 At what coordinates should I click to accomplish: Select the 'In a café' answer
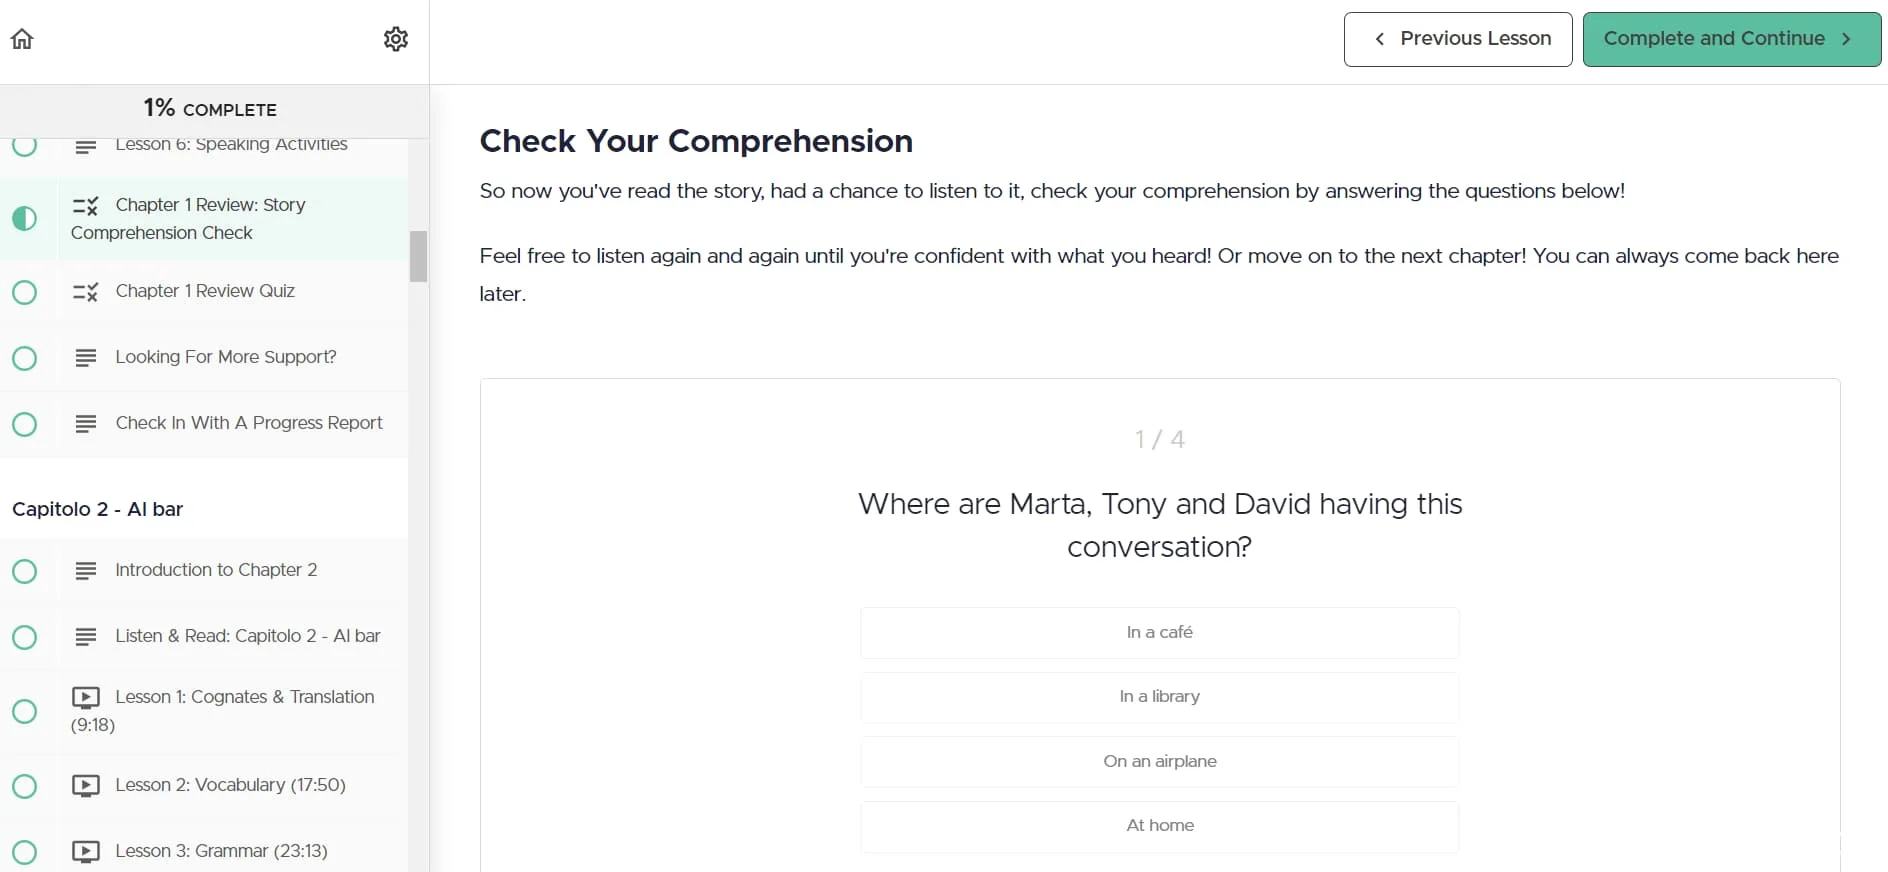tap(1159, 633)
